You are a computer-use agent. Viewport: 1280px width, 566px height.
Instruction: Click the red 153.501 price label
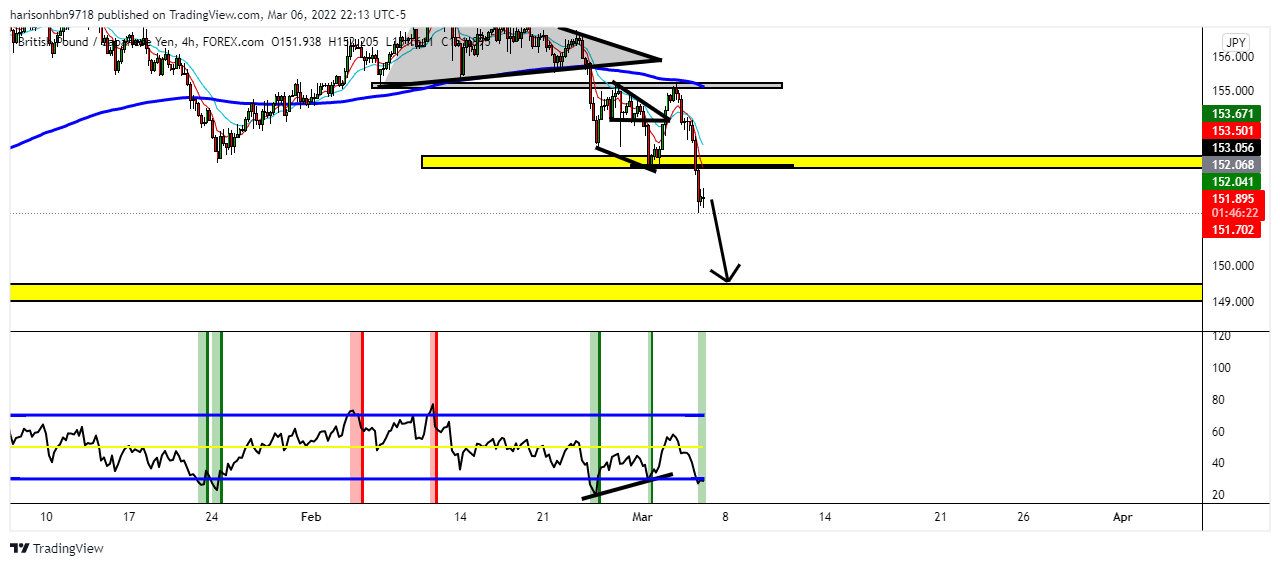tap(1231, 131)
